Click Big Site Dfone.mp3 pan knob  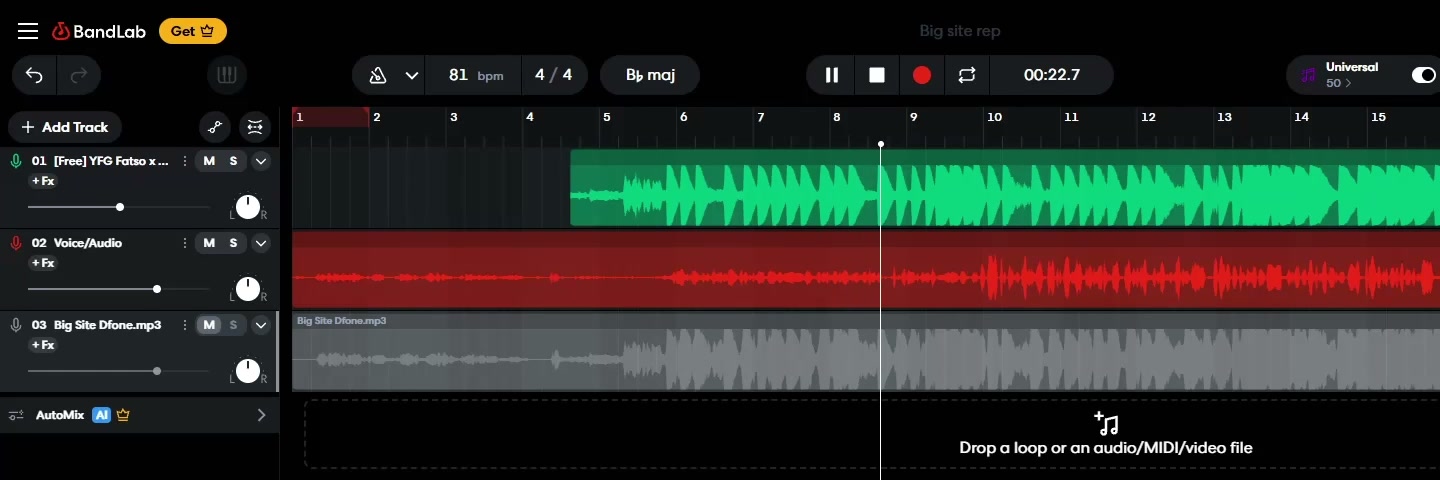(248, 371)
